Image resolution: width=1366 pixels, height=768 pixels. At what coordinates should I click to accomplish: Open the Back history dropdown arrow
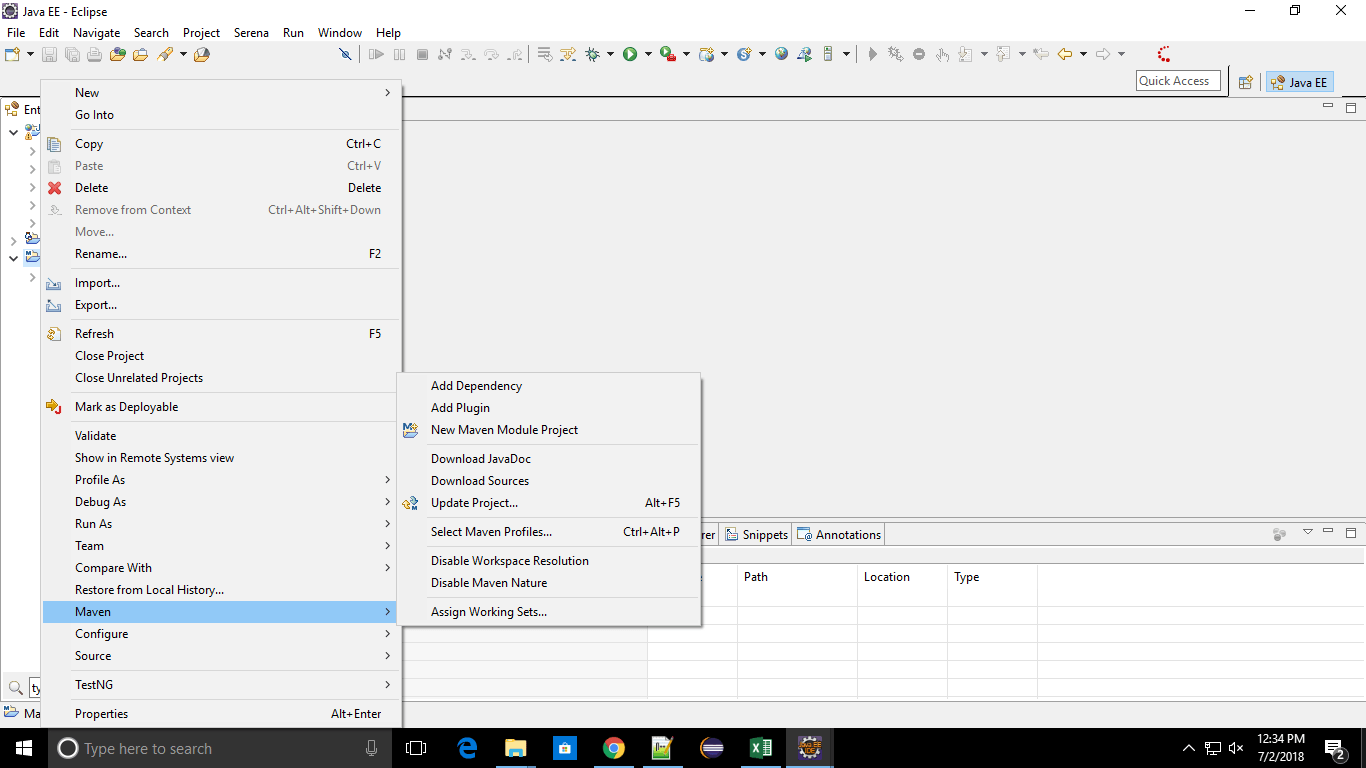1083,54
